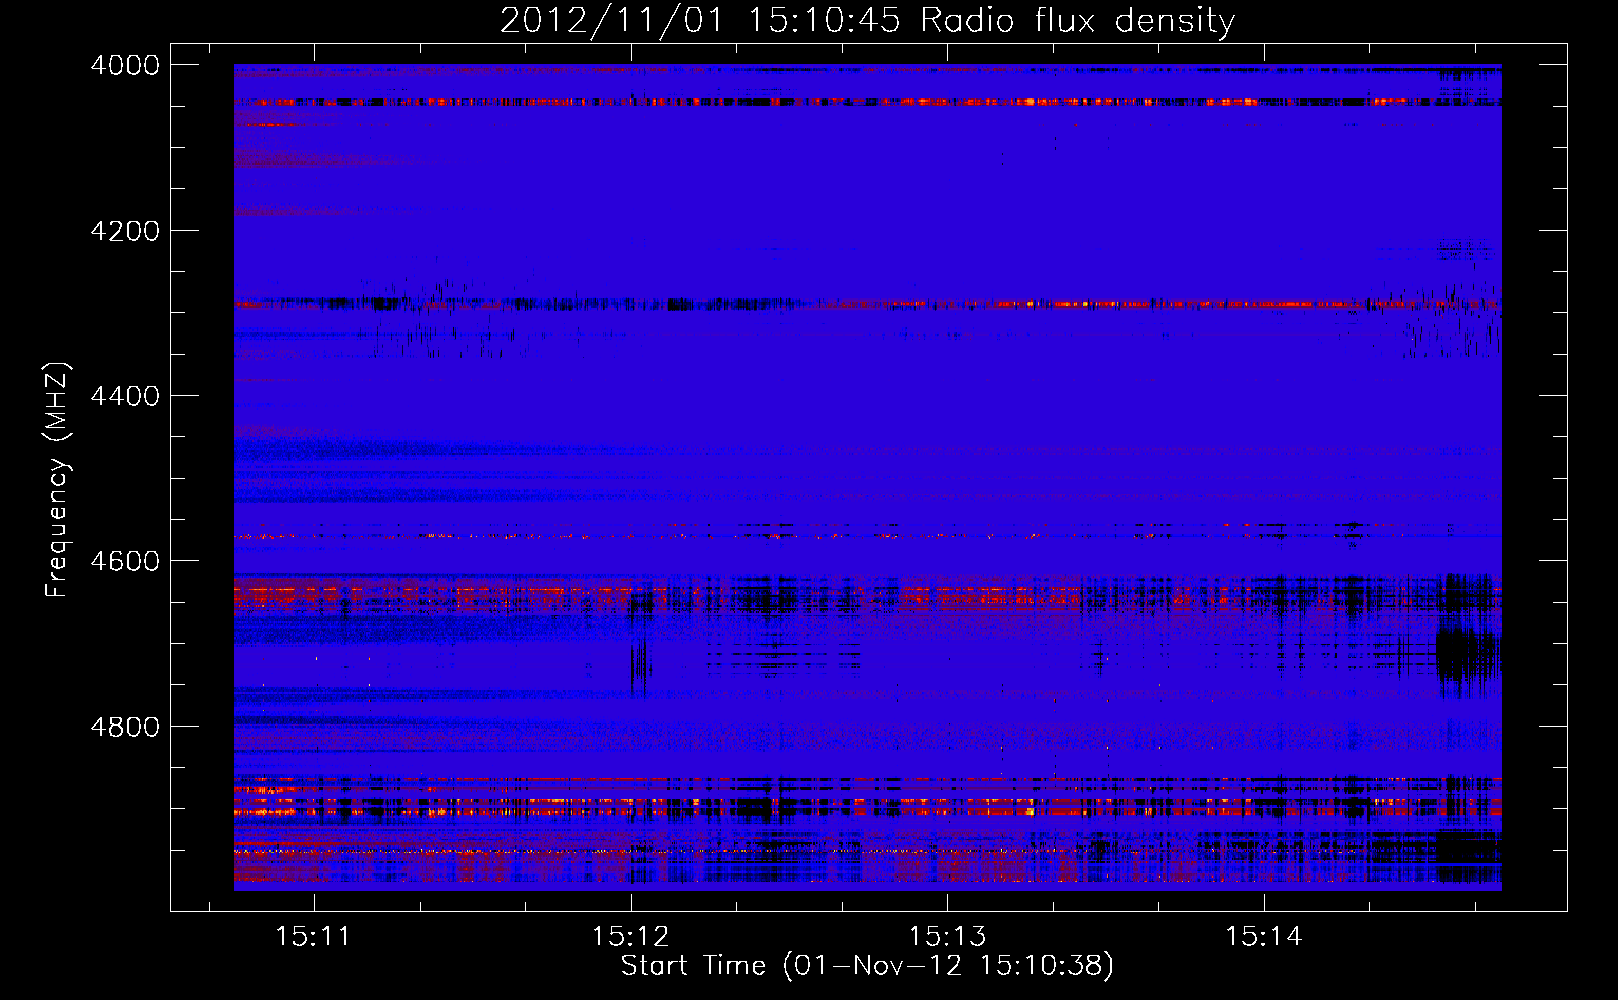This screenshot has height=1000, width=1618.
Task: Click the 15:11 time tick label
Action: click(313, 936)
